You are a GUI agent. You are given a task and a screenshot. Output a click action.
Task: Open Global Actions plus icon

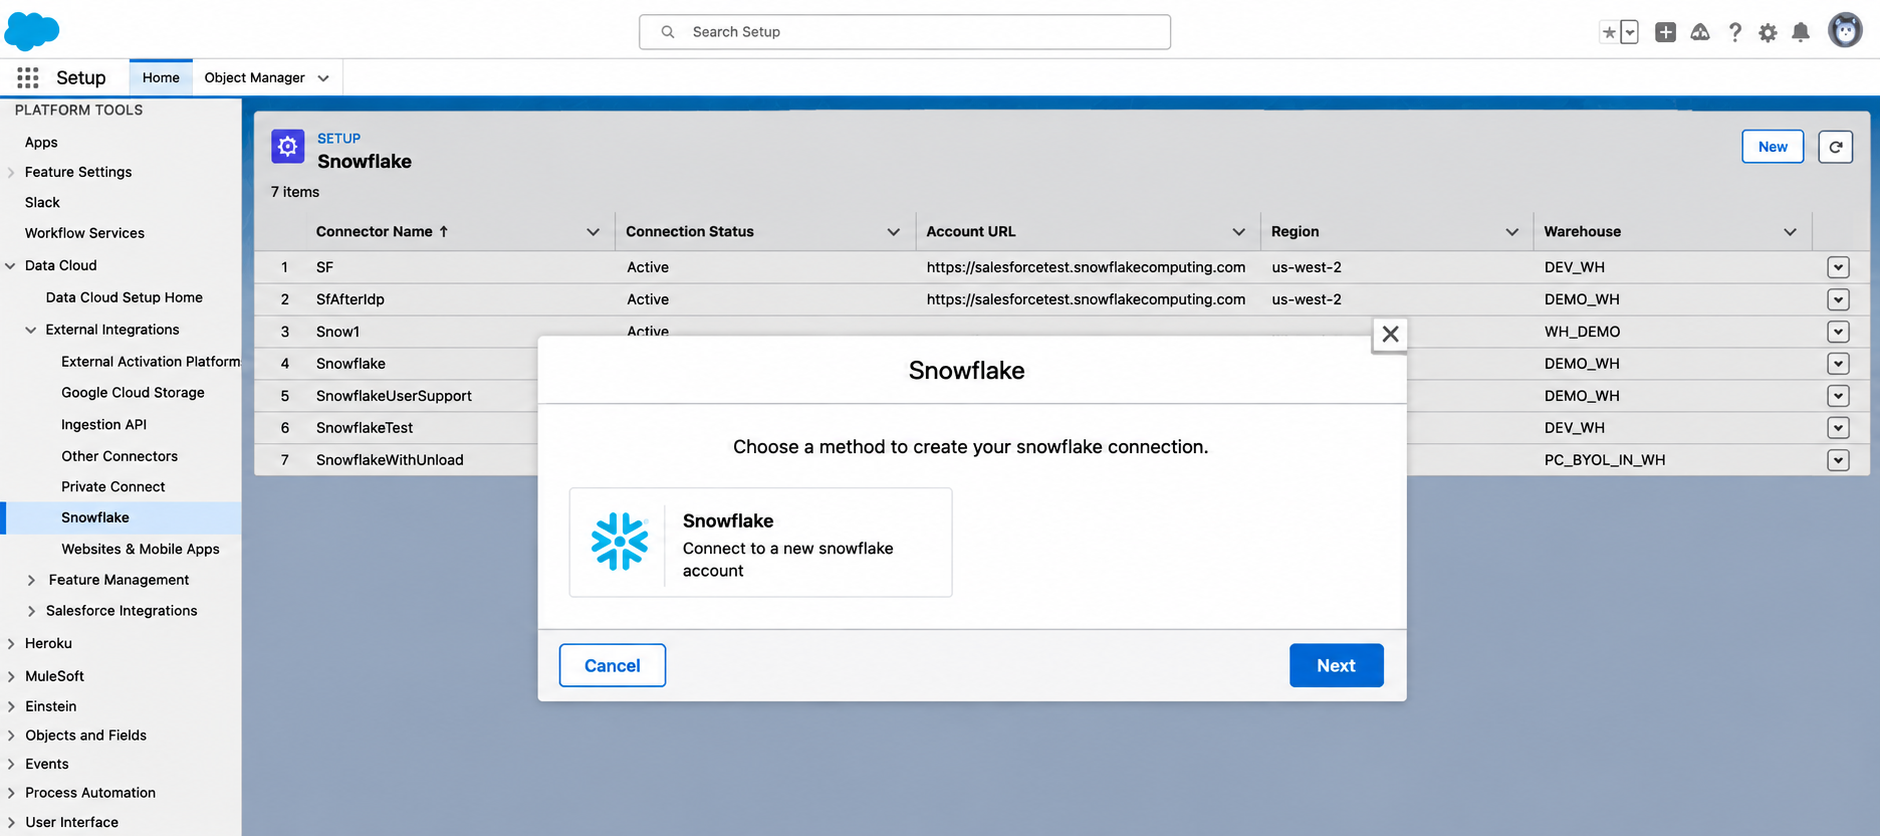1665,32
